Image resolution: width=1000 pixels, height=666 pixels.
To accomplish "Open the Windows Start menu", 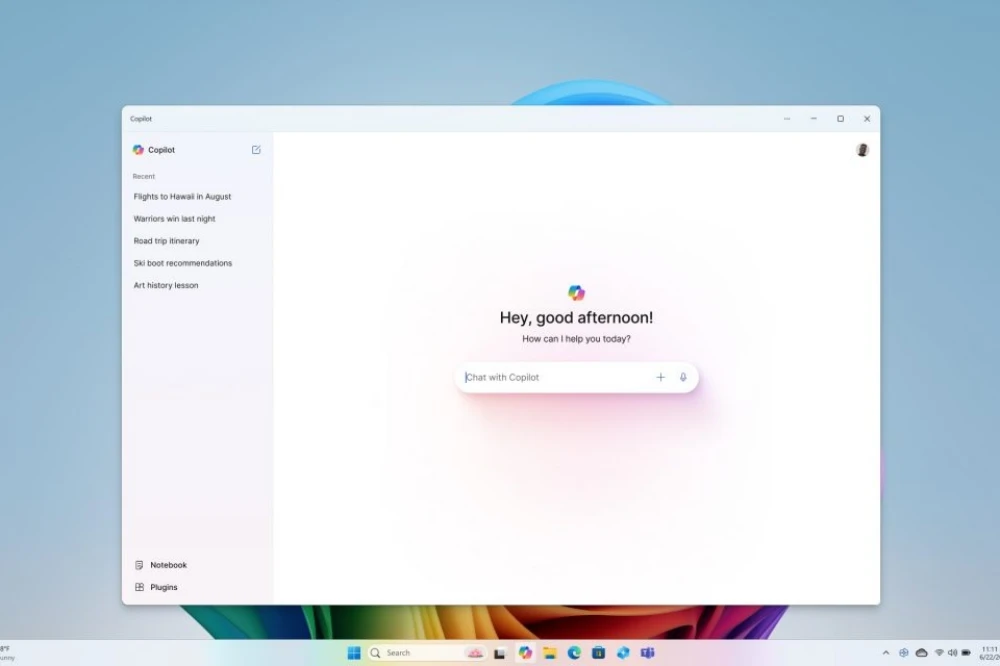I will [x=354, y=653].
